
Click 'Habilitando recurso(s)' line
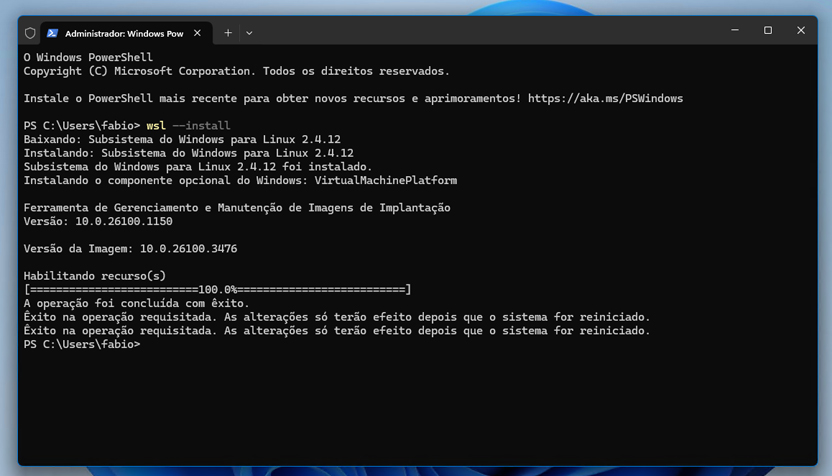[x=95, y=276]
